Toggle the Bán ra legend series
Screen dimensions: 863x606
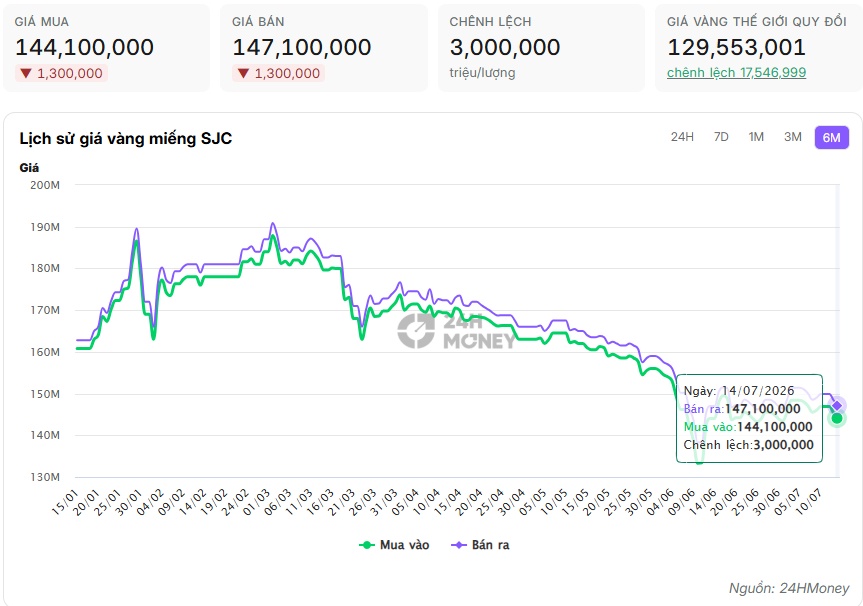(x=480, y=545)
